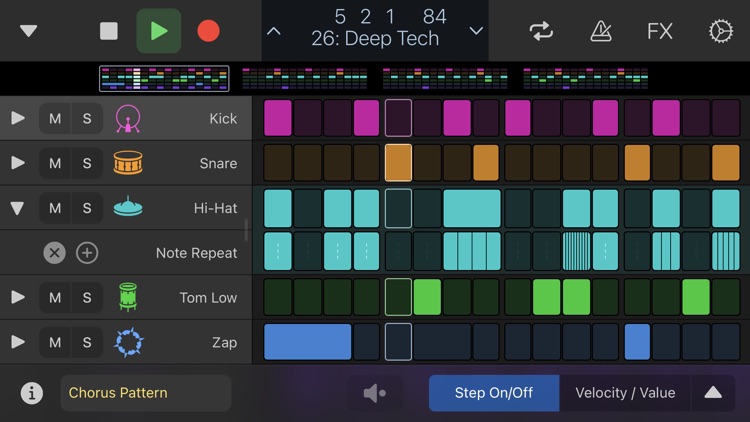Select the Tom Low row label
The image size is (750, 422).
point(208,298)
